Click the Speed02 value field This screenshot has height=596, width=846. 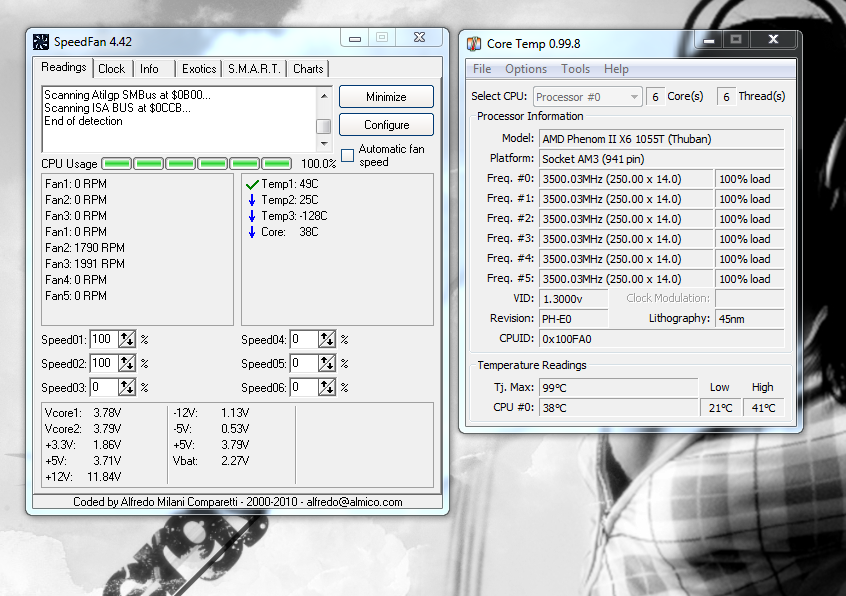tap(104, 363)
